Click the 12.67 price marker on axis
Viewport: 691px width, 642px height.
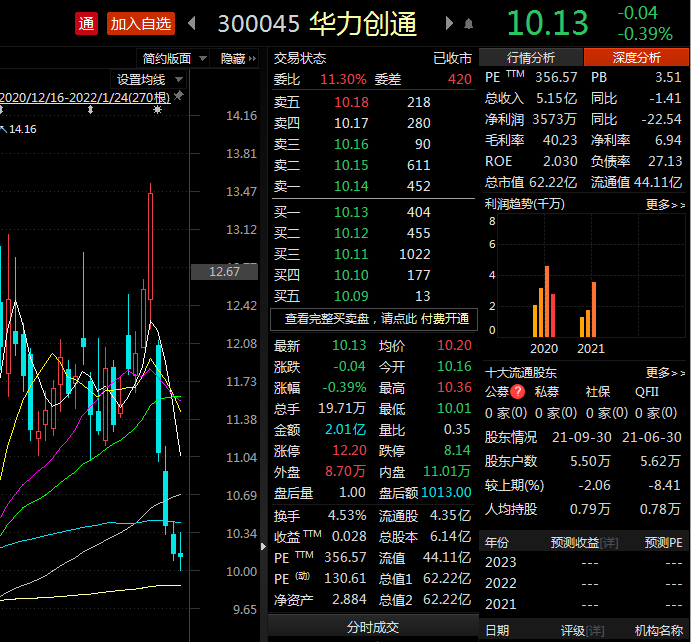[224, 271]
